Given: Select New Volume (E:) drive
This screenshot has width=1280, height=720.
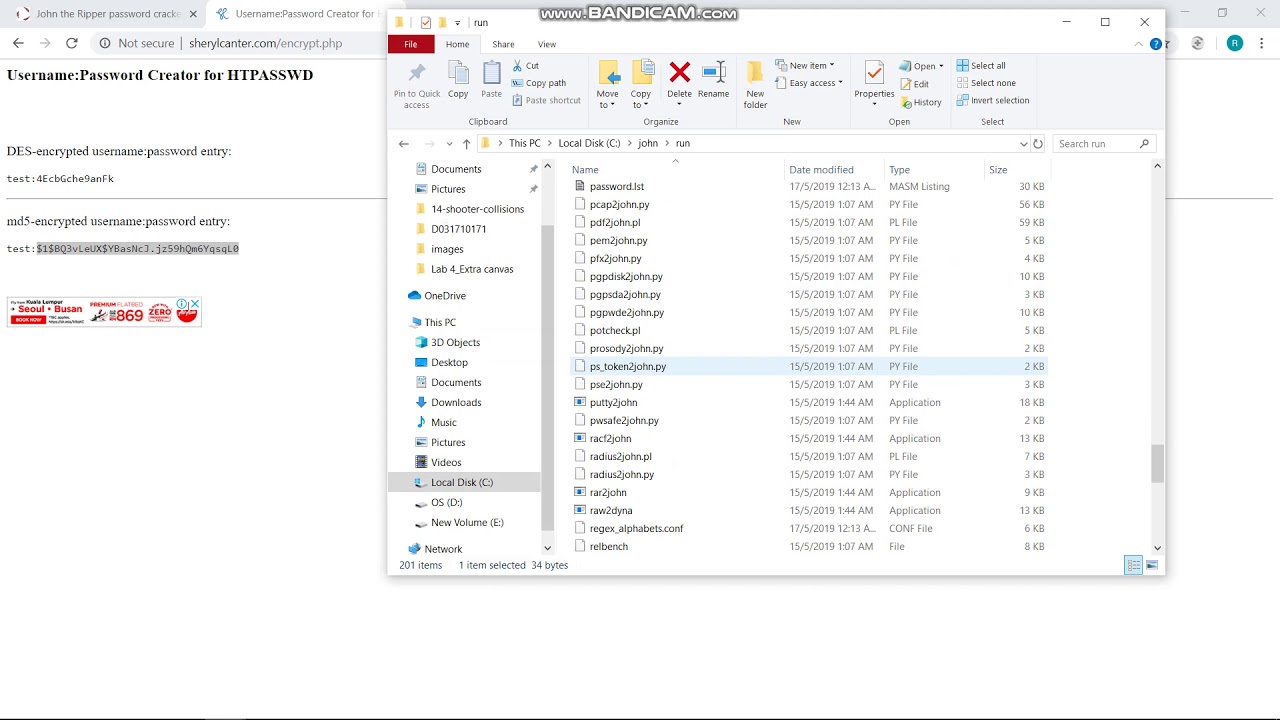Looking at the screenshot, I should (x=467, y=522).
